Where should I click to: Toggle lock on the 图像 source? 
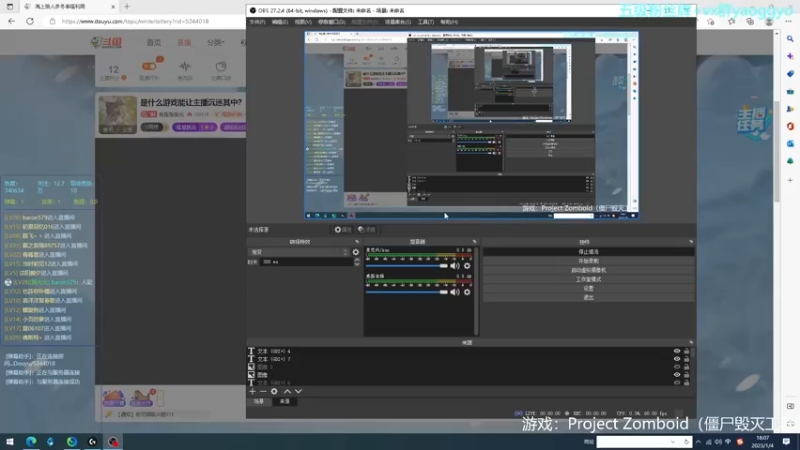point(686,374)
